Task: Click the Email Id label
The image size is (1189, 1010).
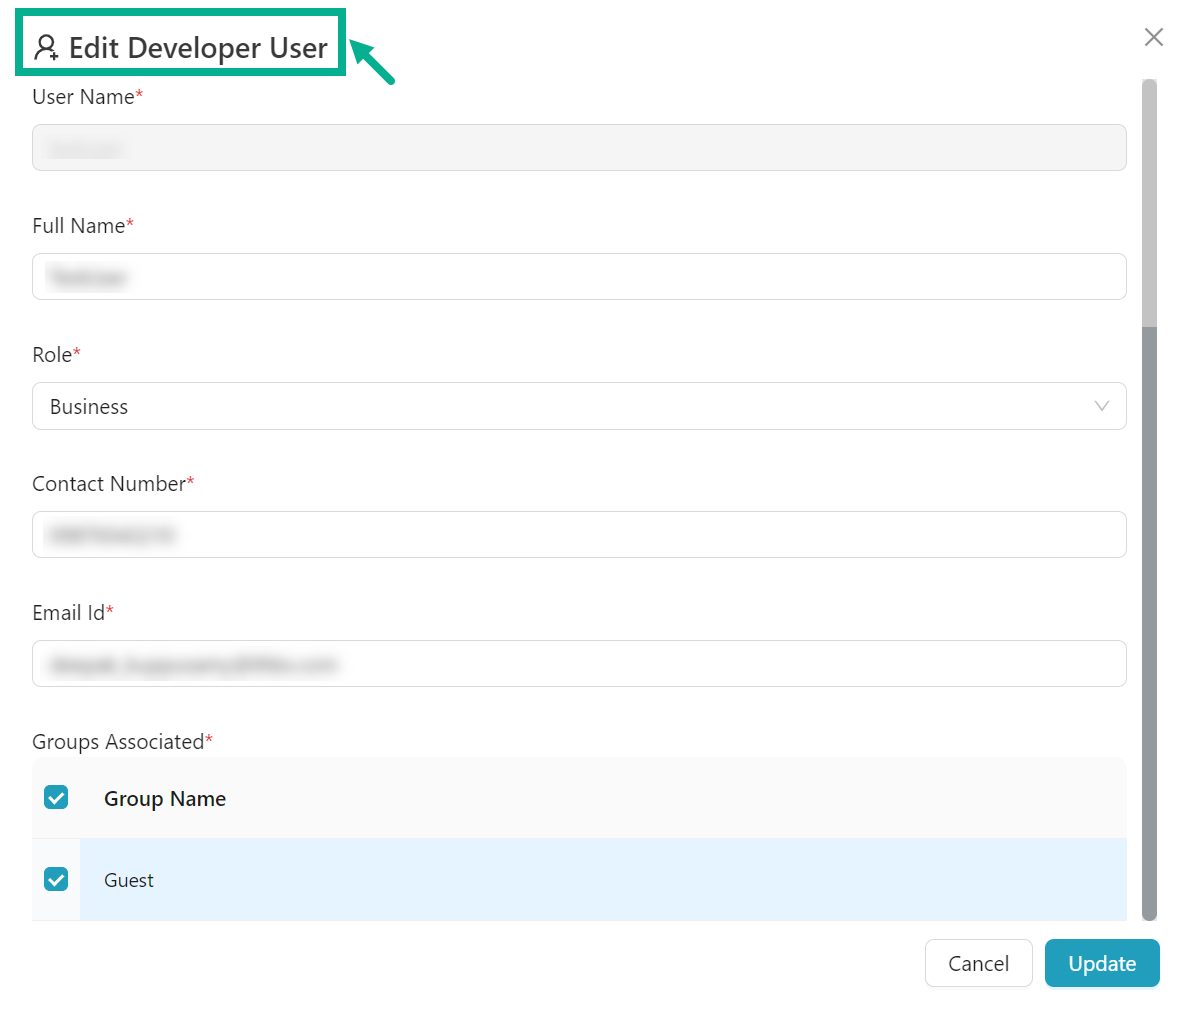Action: pyautogui.click(x=68, y=613)
